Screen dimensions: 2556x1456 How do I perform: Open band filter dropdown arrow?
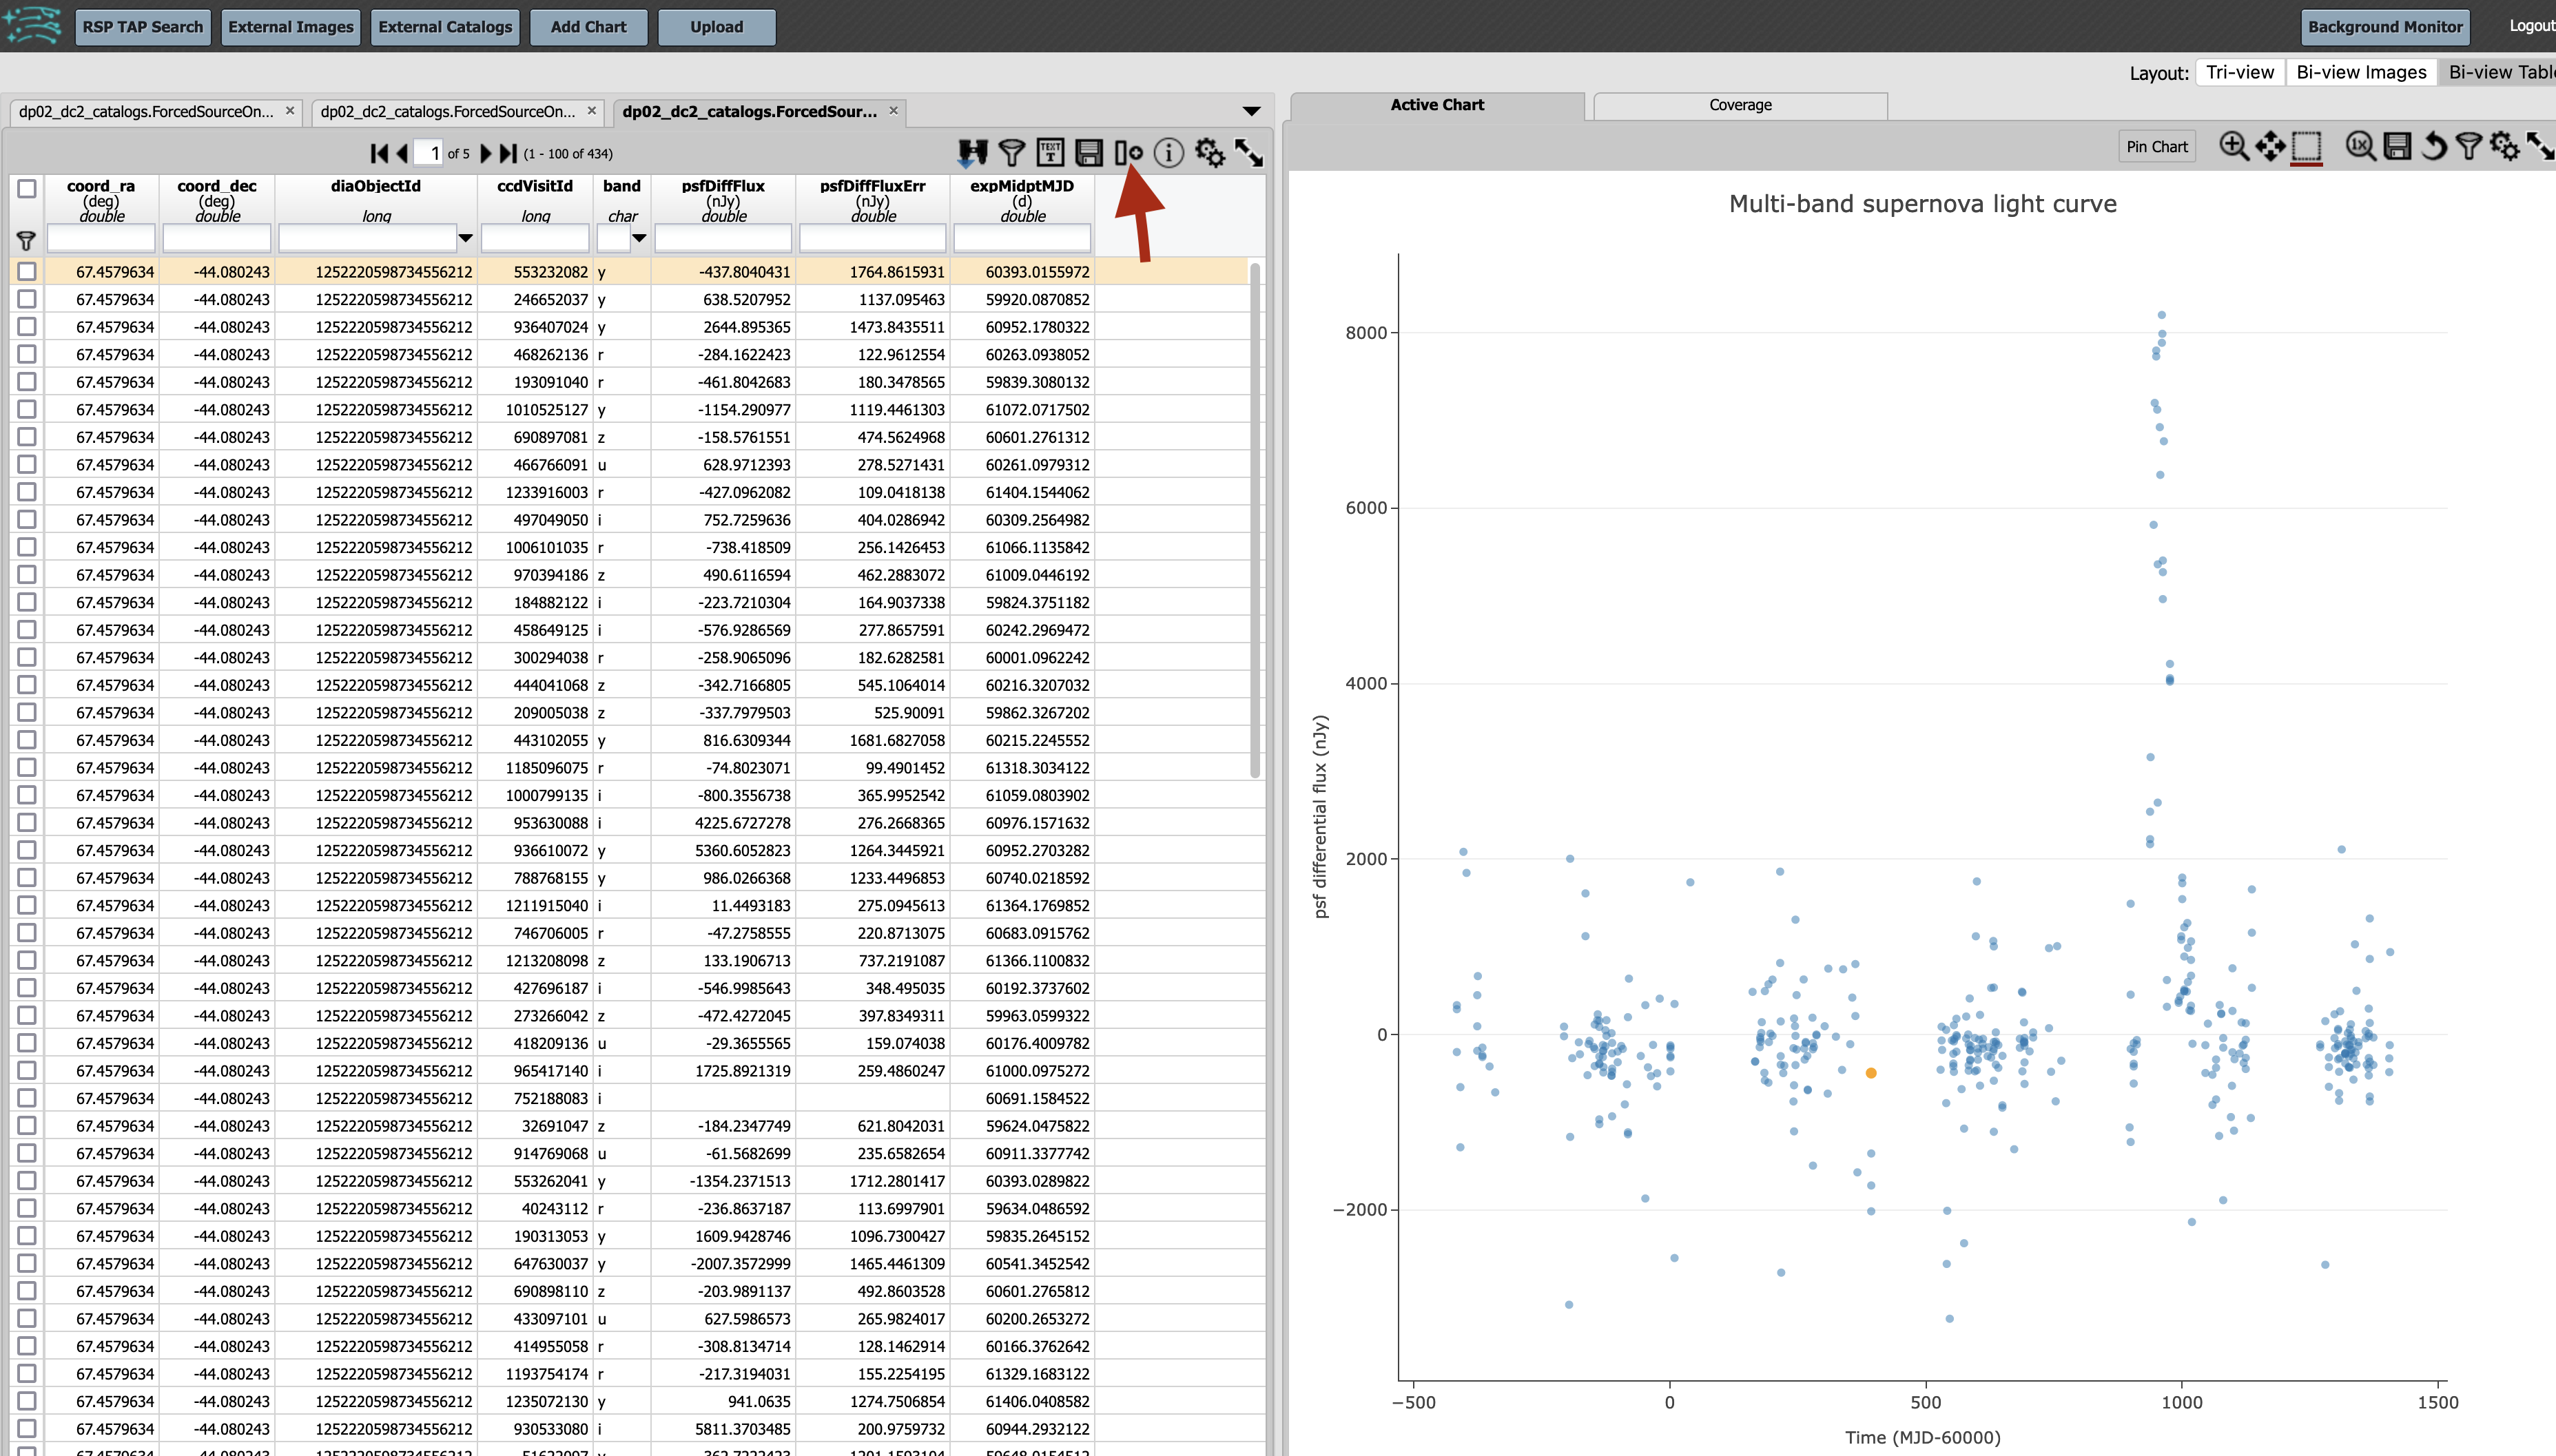tap(639, 238)
